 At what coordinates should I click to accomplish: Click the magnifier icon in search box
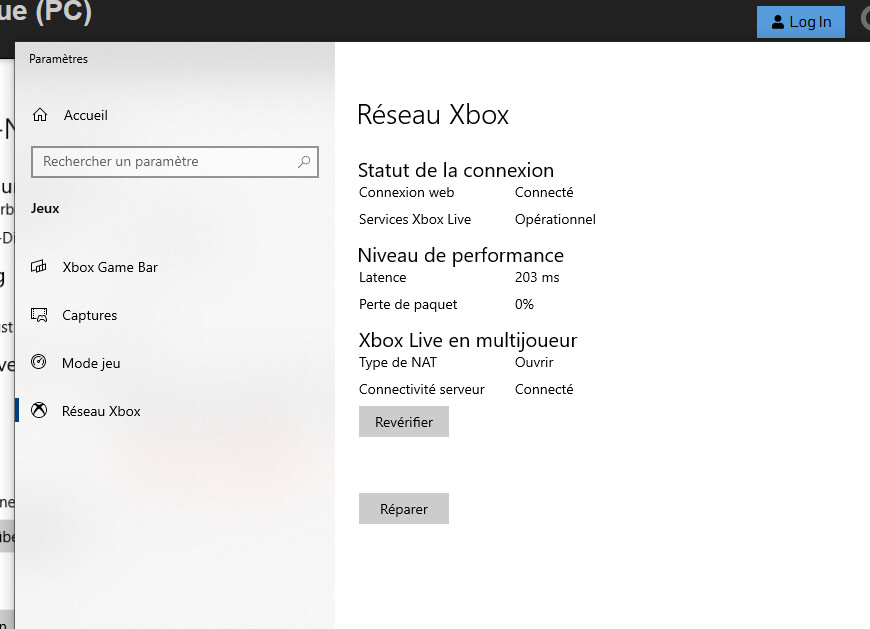click(x=304, y=162)
